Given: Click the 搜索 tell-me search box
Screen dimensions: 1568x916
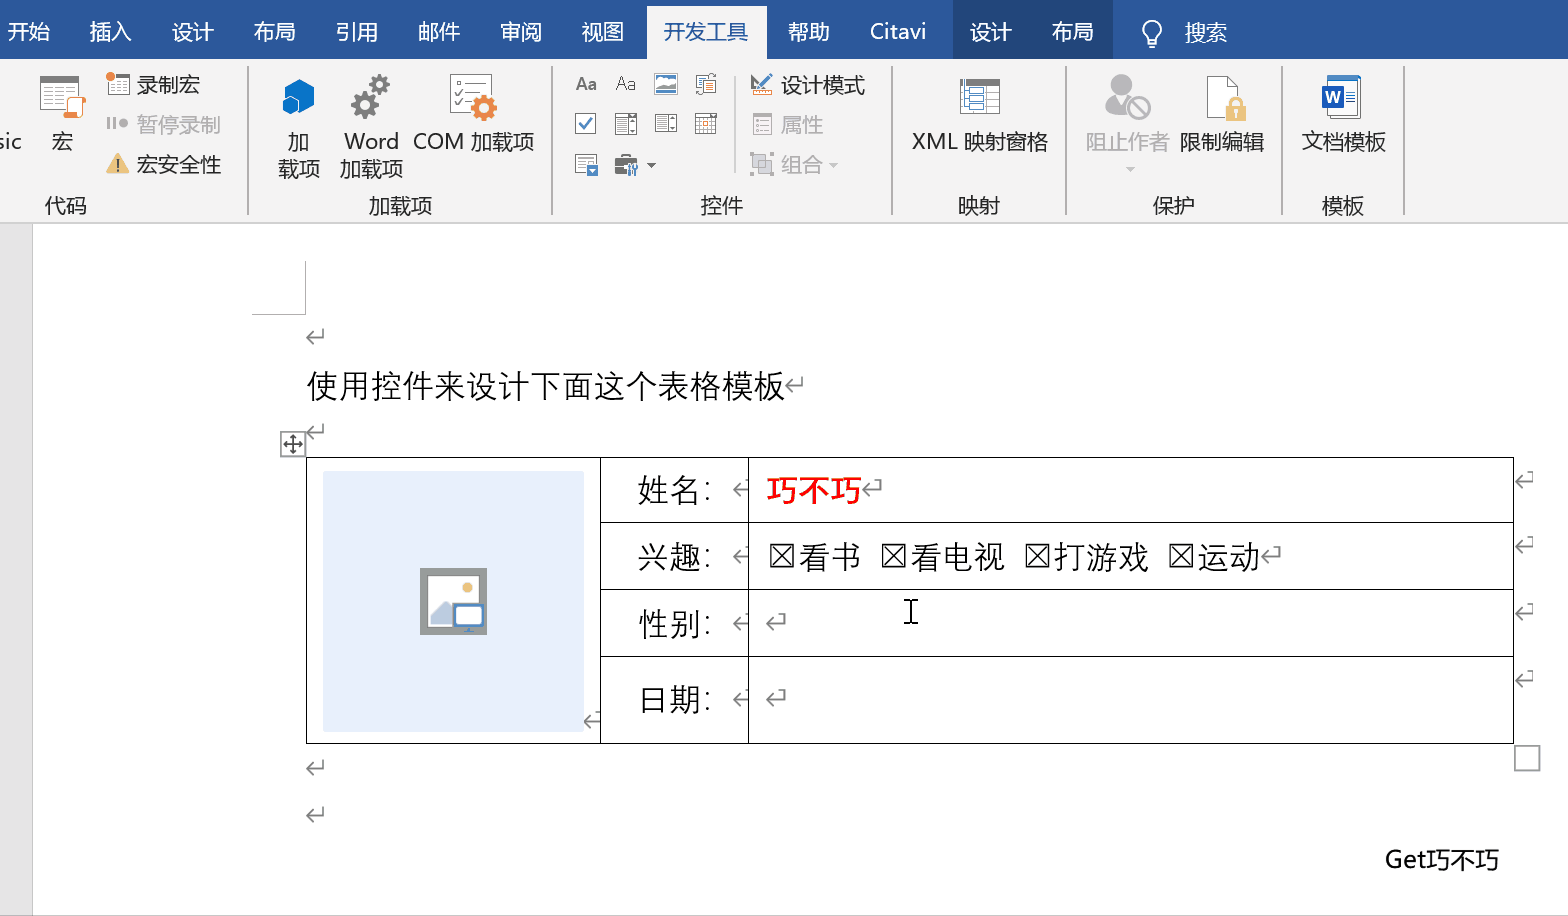Looking at the screenshot, I should (x=1185, y=33).
